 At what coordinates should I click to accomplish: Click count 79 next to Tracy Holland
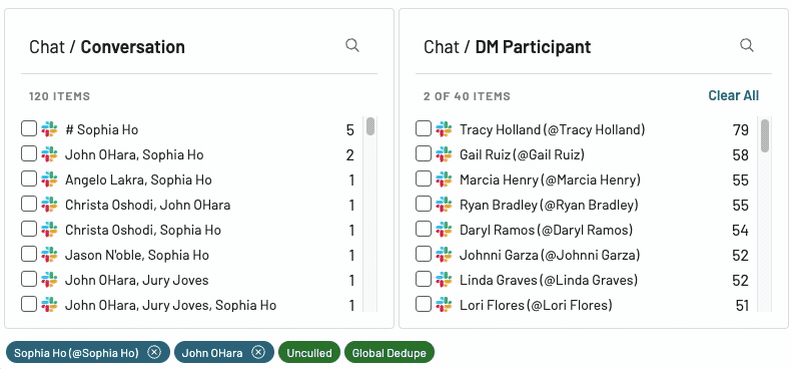[x=741, y=130]
